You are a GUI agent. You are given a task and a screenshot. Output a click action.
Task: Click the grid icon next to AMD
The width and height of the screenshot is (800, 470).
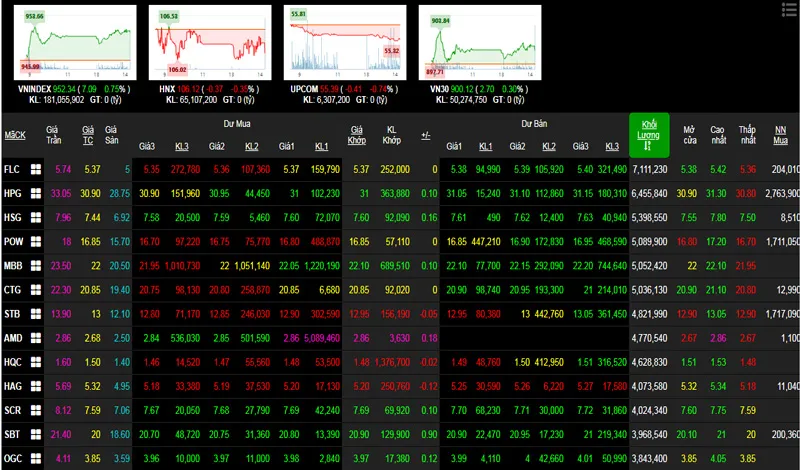(x=36, y=338)
